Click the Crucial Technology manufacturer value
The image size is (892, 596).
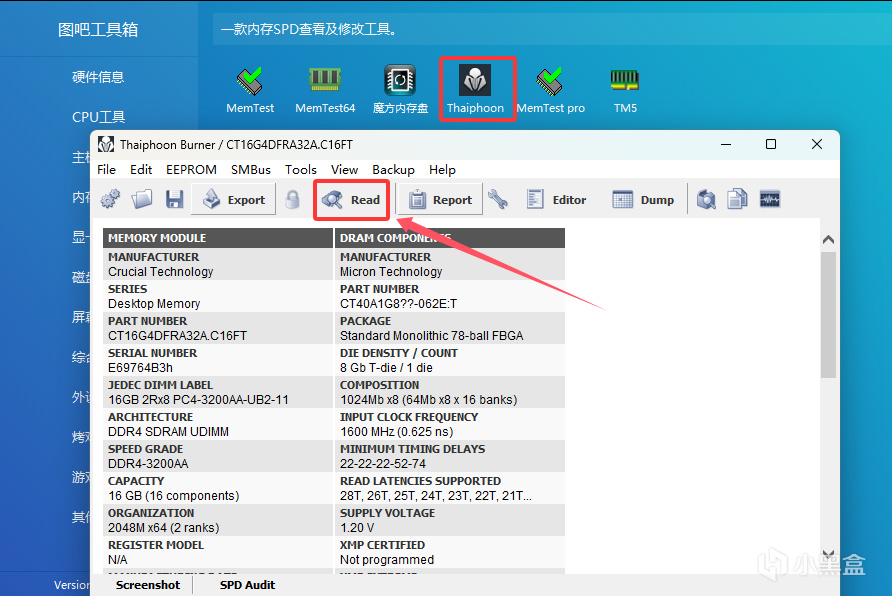click(160, 272)
